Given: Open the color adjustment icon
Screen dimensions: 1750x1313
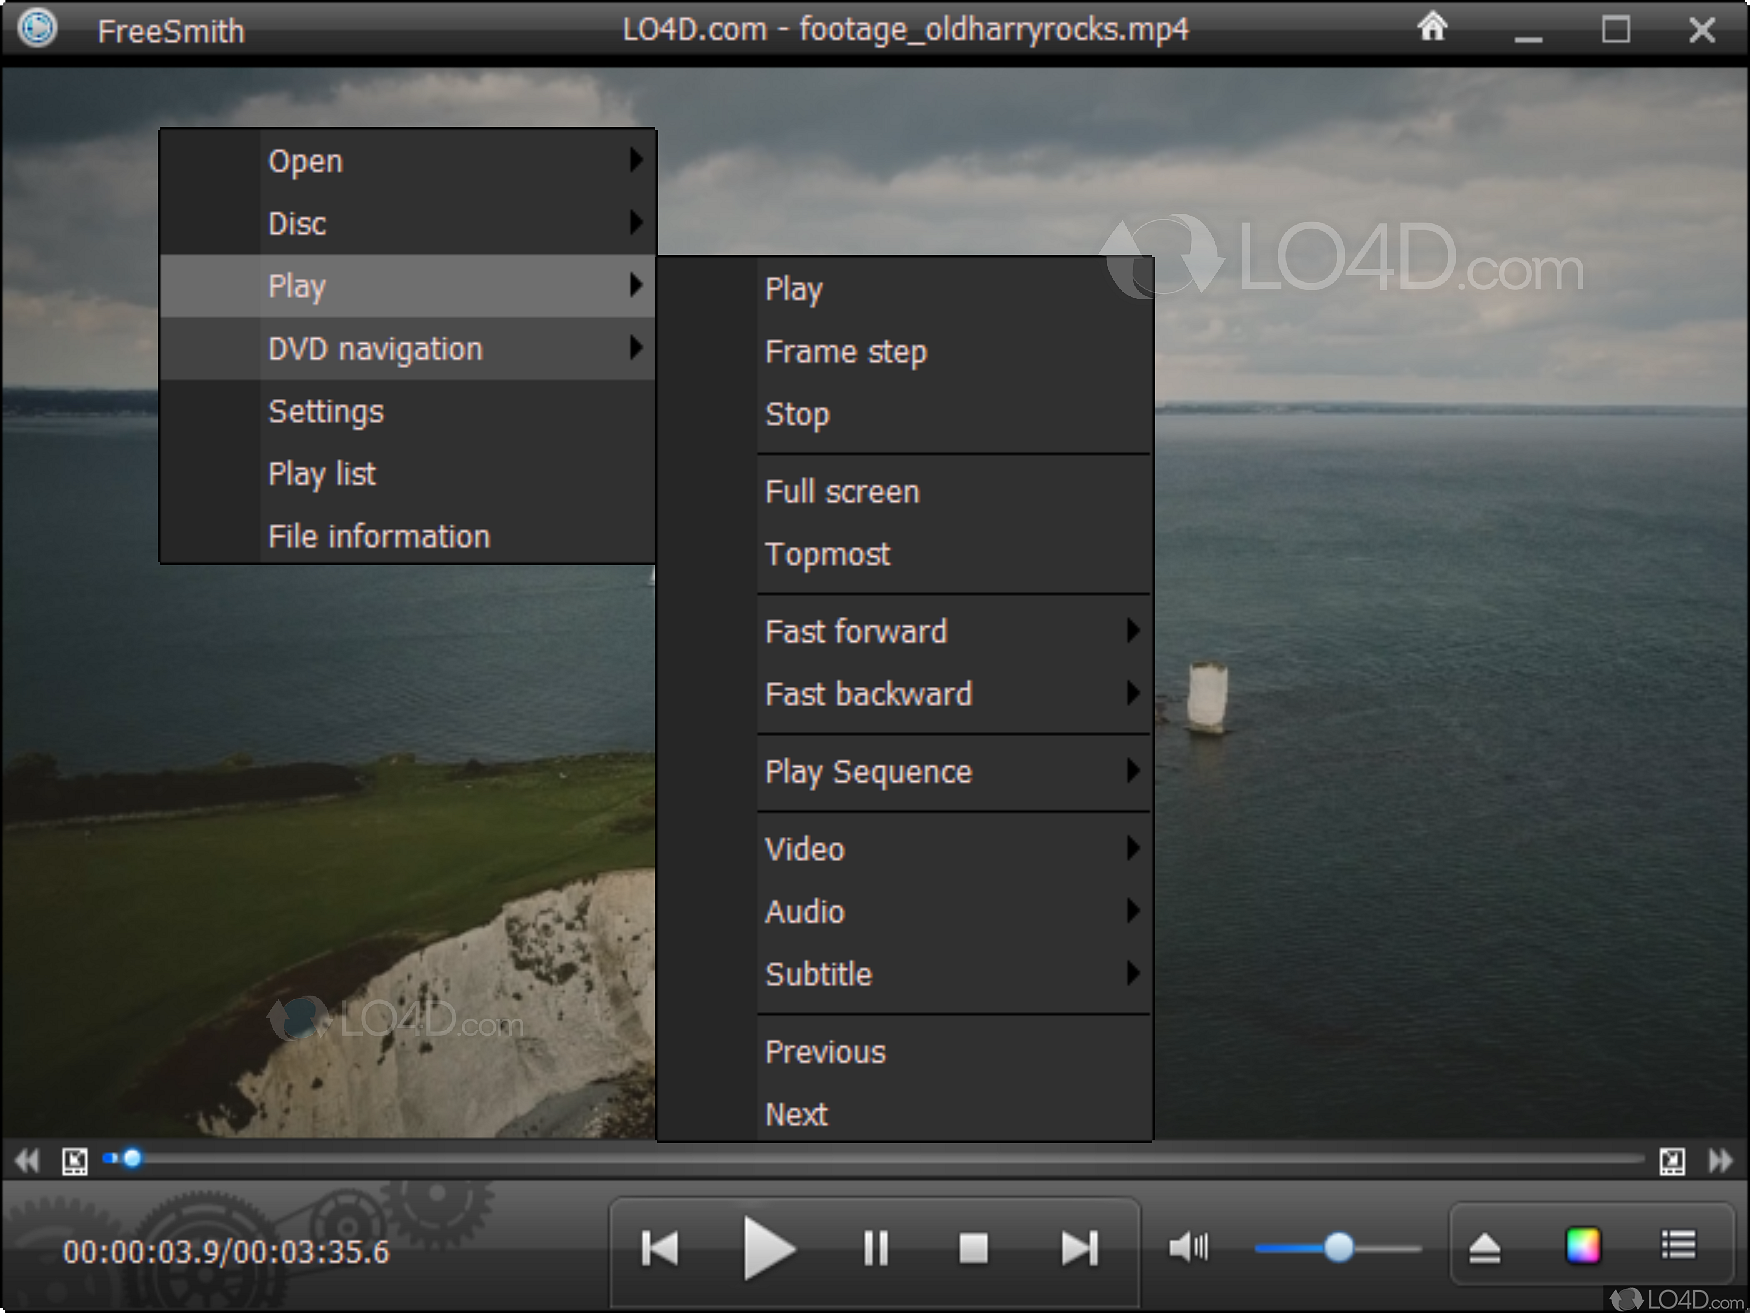Looking at the screenshot, I should coord(1583,1246).
